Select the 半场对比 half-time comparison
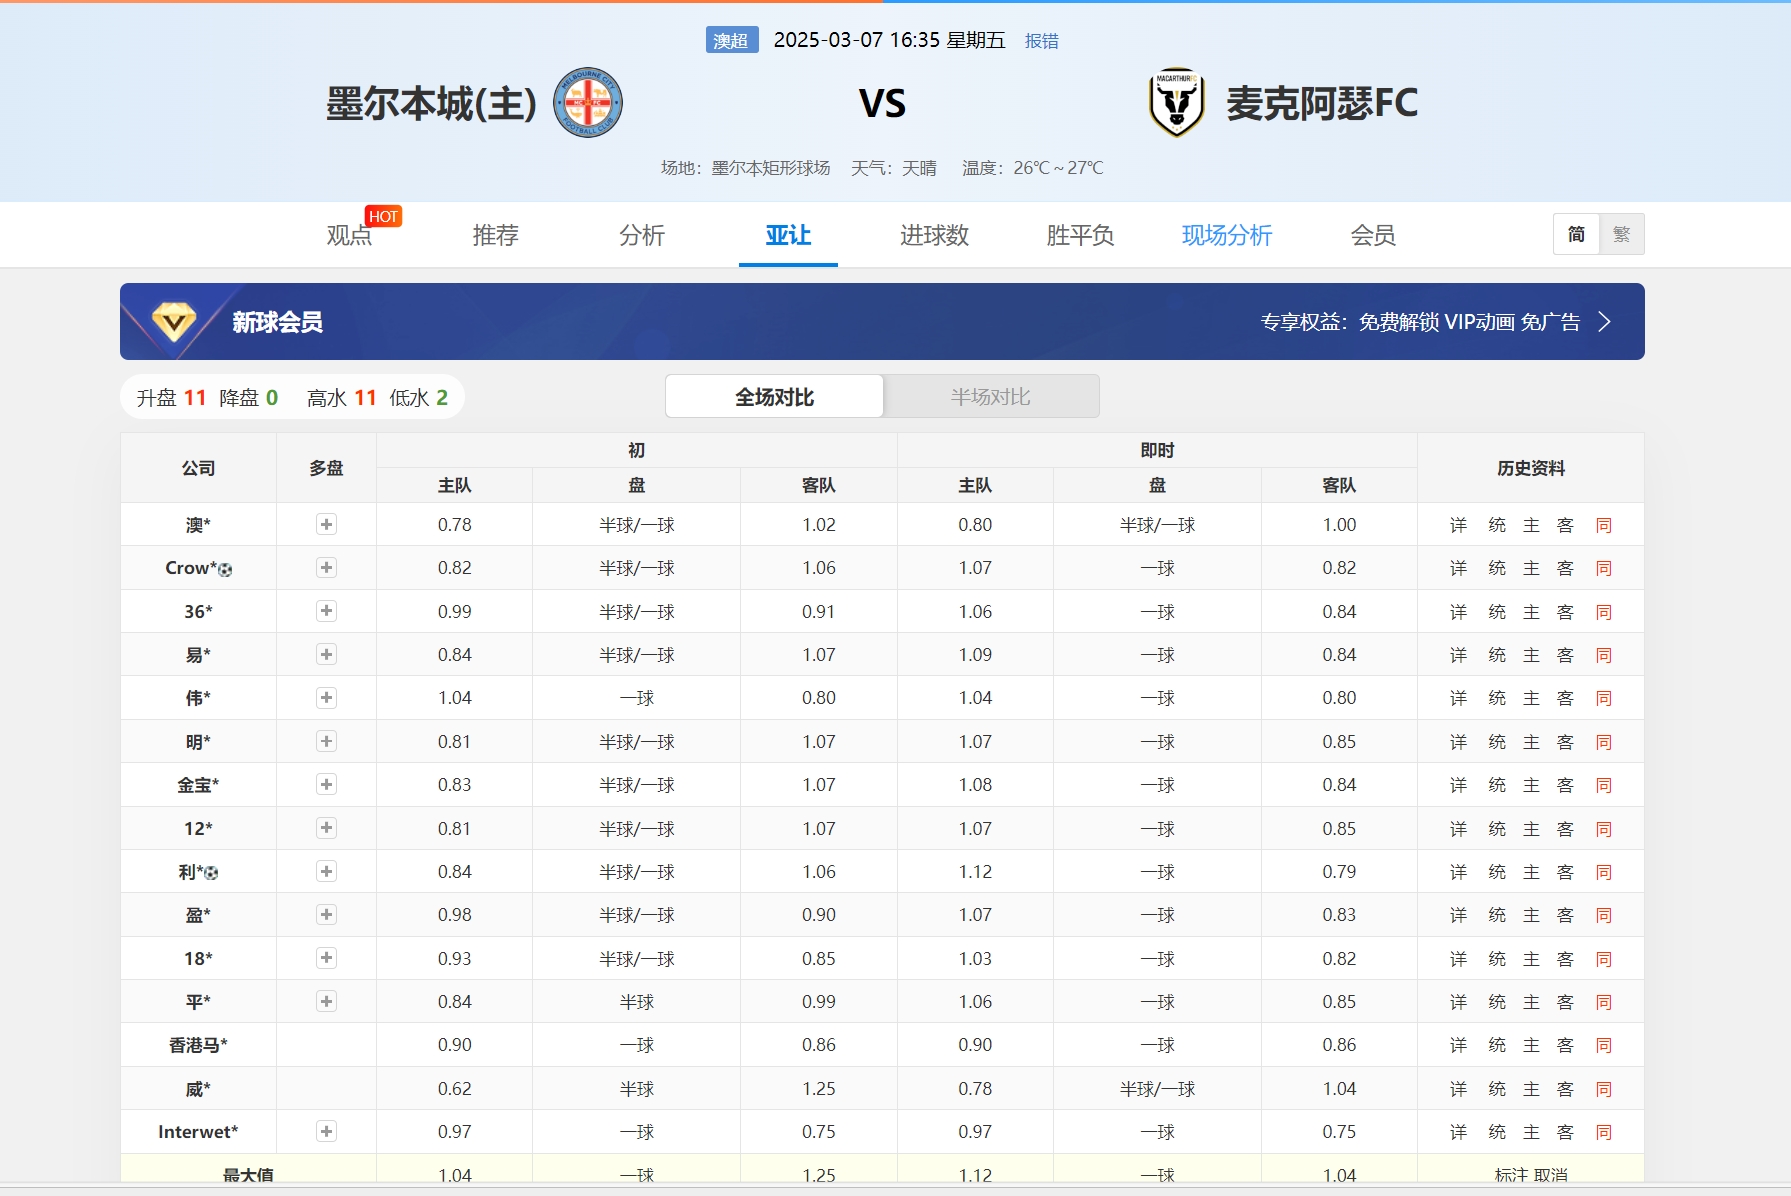Image resolution: width=1791 pixels, height=1196 pixels. pyautogui.click(x=991, y=397)
